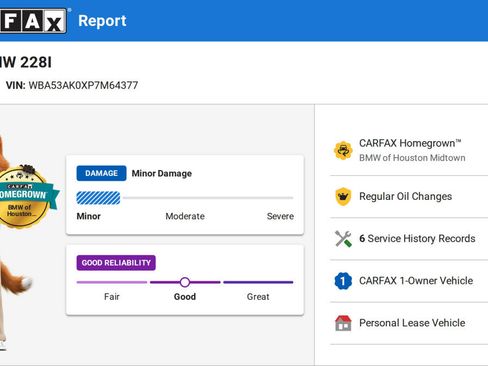The image size is (488, 366).
Task: Click the Severe label under damage bar
Action: 280,216
